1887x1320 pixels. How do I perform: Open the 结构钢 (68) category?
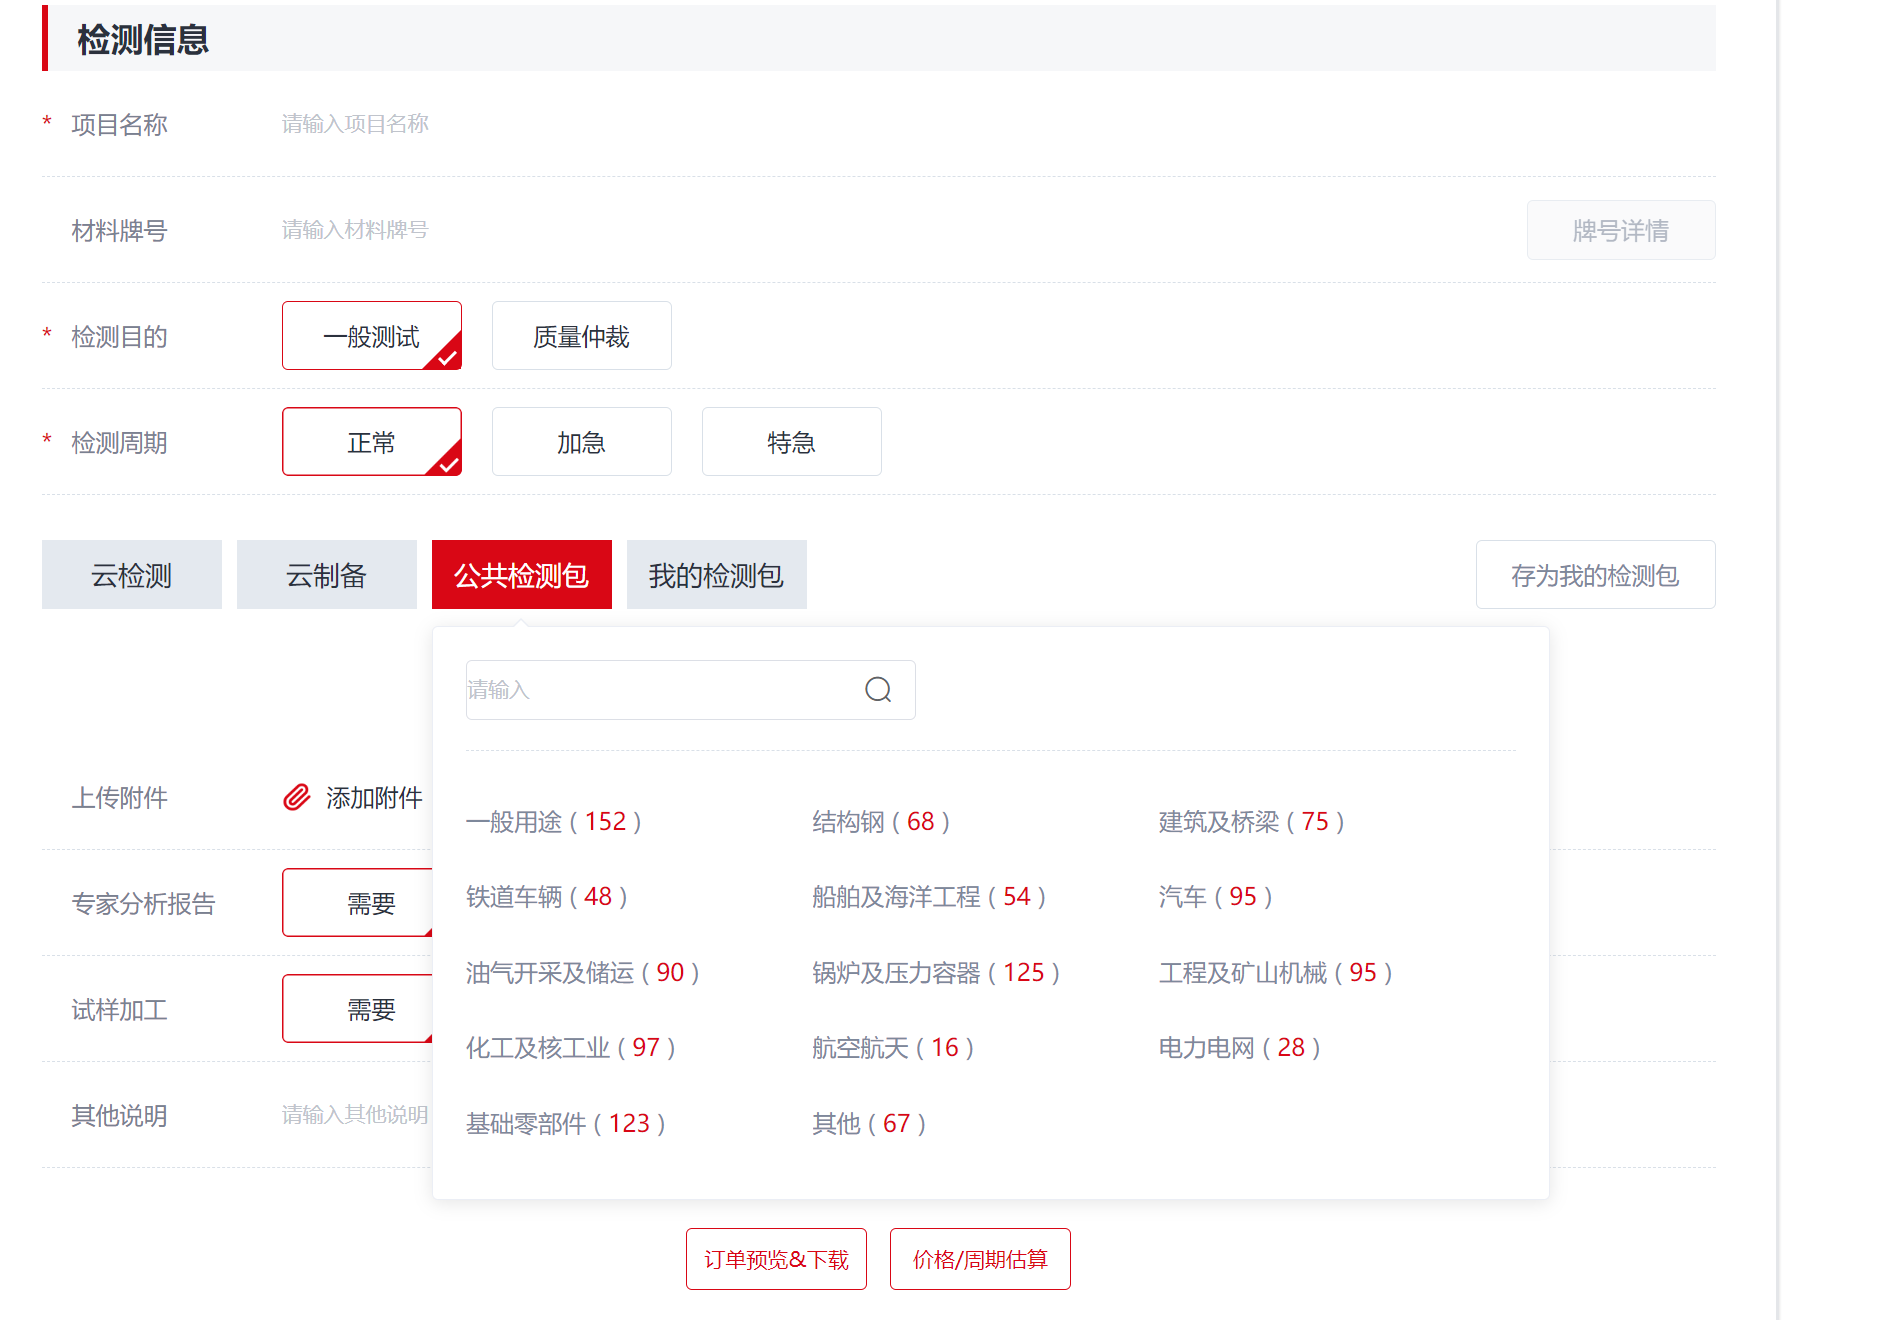(x=881, y=822)
